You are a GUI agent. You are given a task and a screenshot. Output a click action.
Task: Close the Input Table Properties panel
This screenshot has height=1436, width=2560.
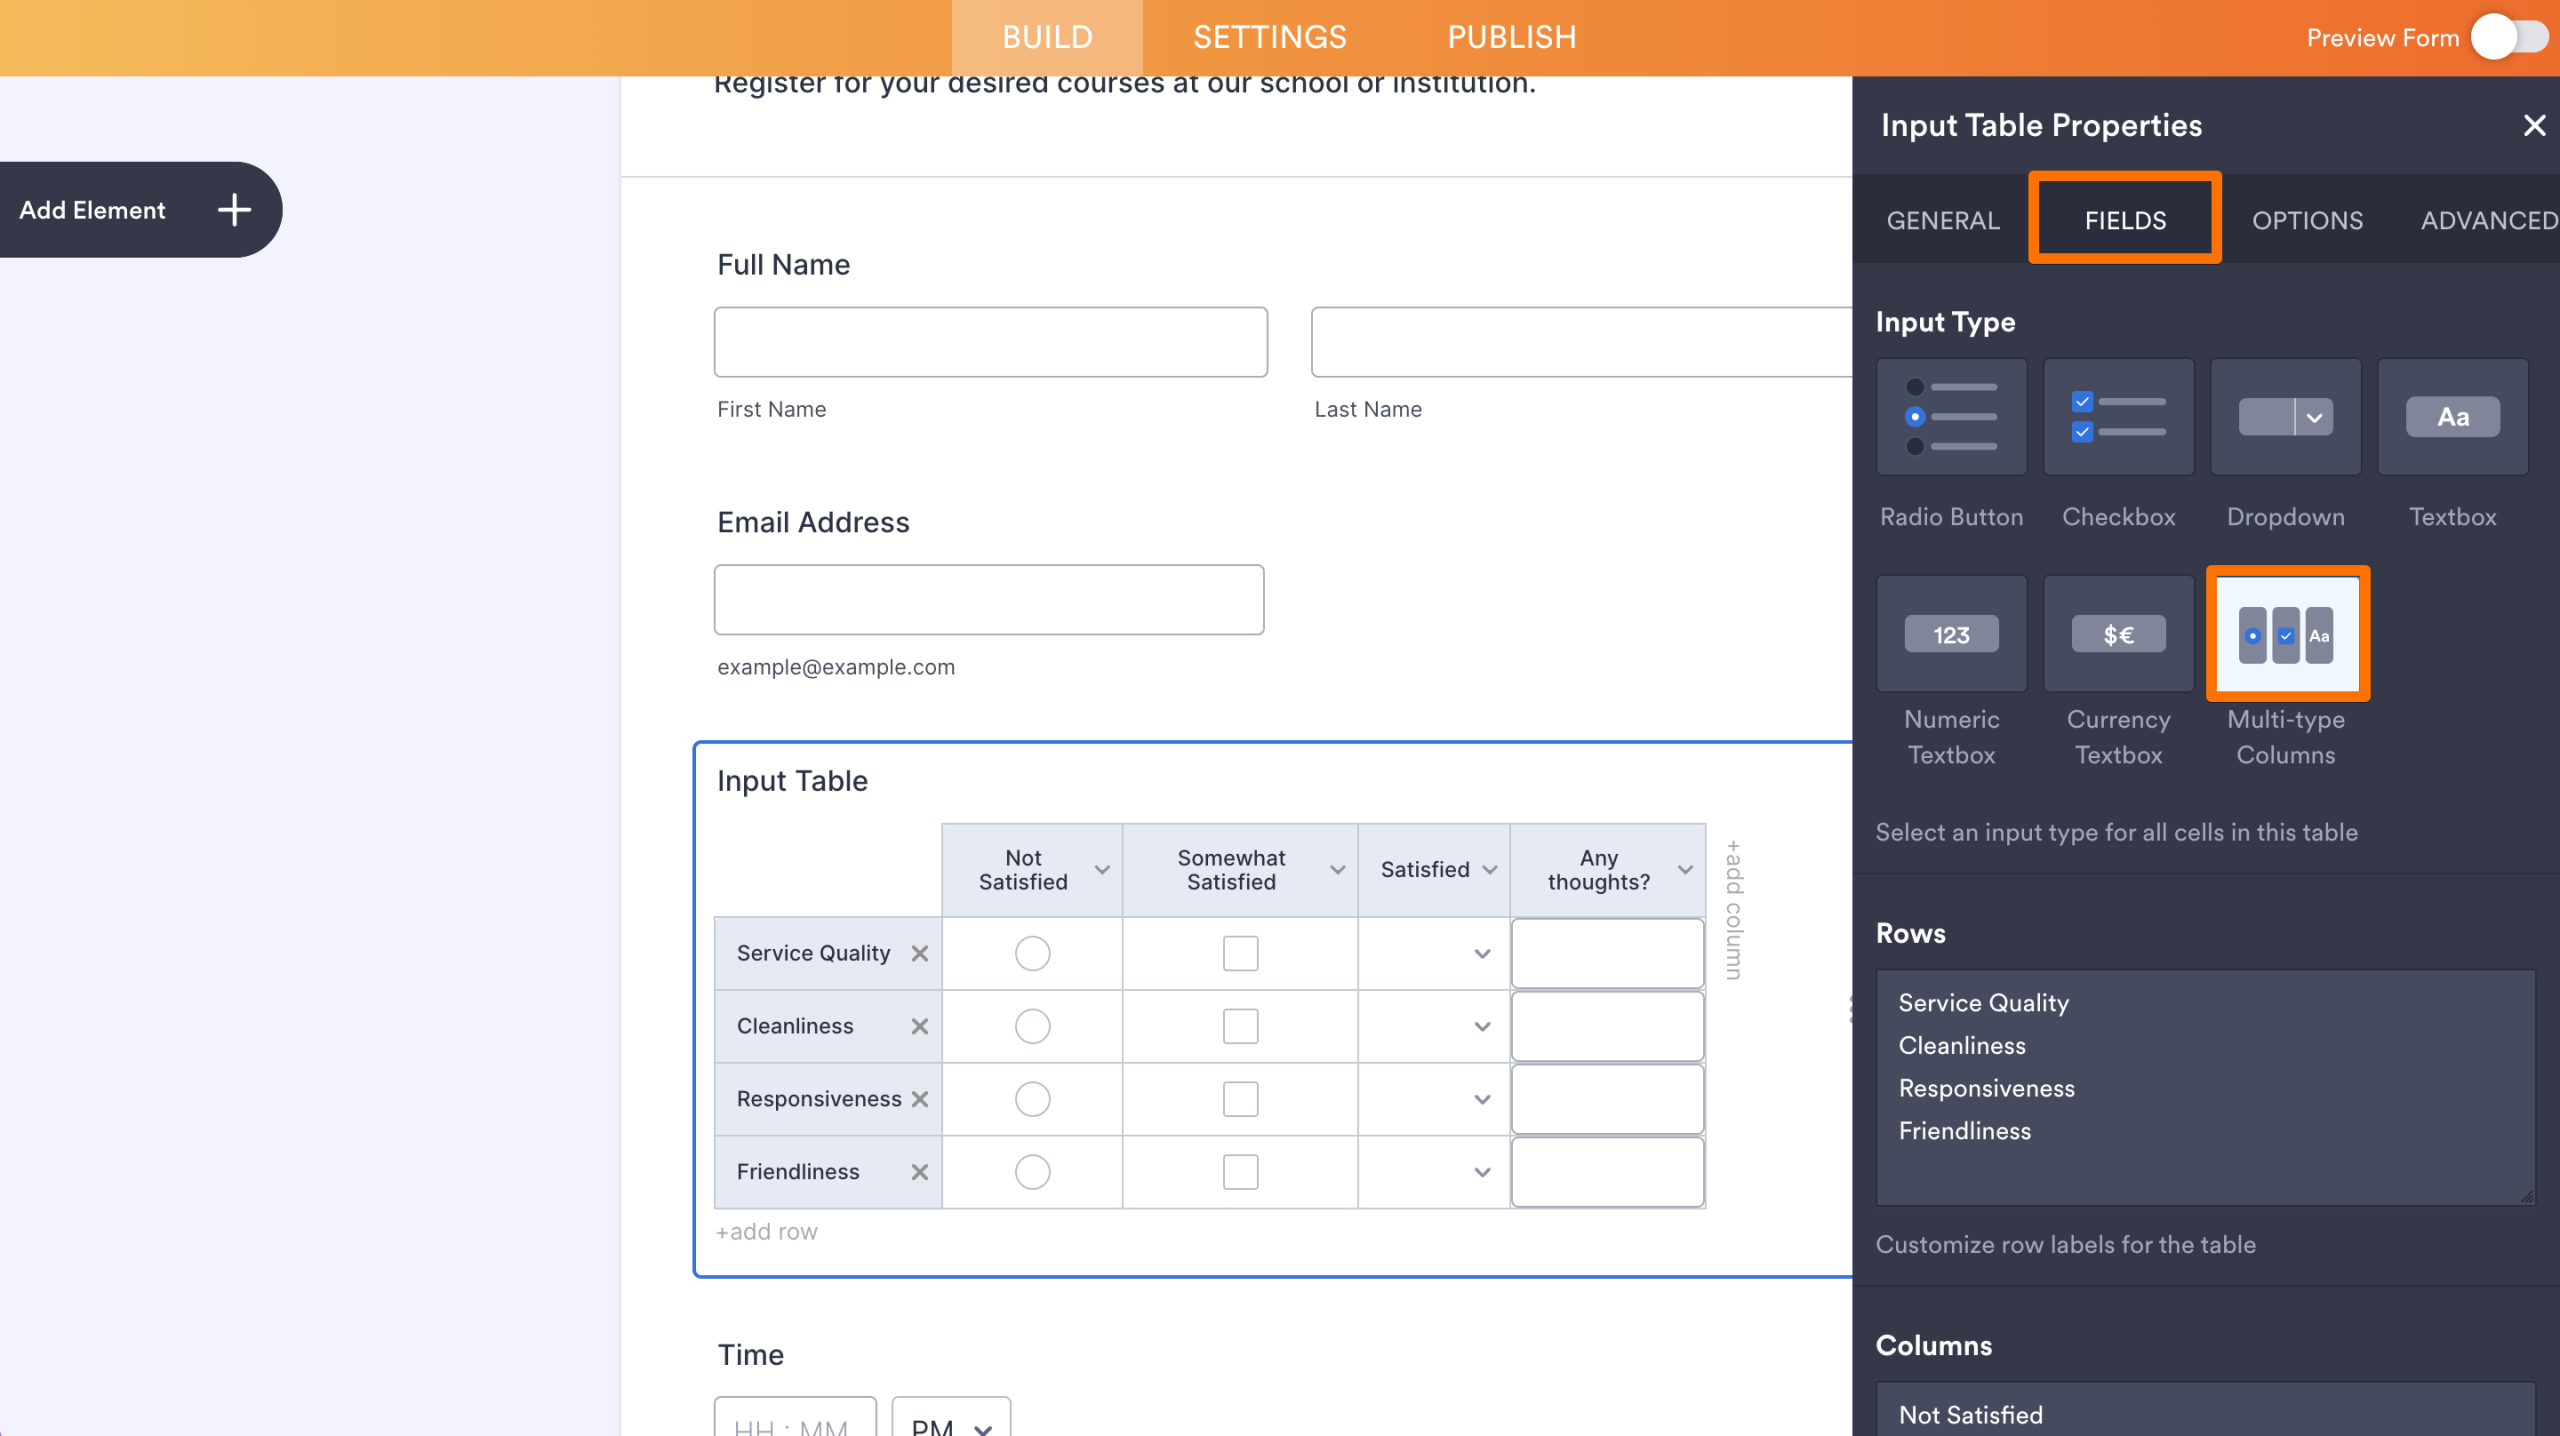click(x=2535, y=125)
